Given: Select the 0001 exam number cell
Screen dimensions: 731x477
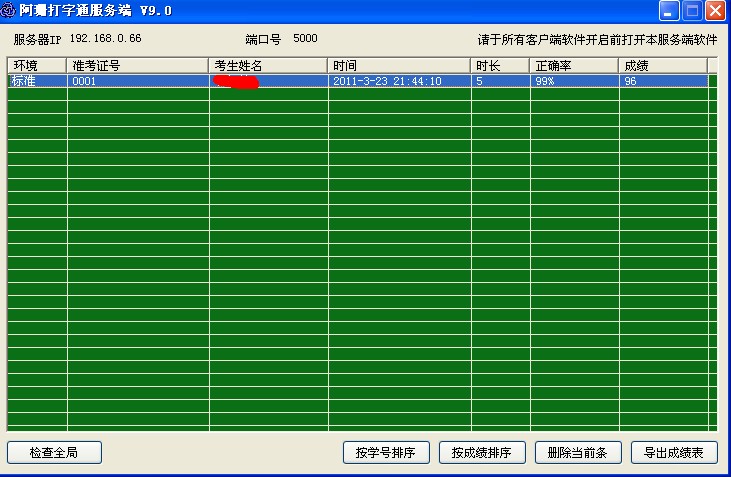Looking at the screenshot, I should (x=138, y=81).
